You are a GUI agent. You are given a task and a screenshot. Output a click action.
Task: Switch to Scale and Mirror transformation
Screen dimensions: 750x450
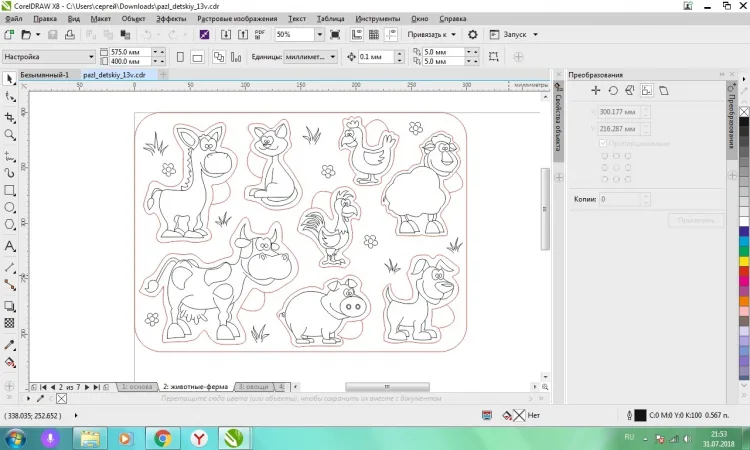629,90
